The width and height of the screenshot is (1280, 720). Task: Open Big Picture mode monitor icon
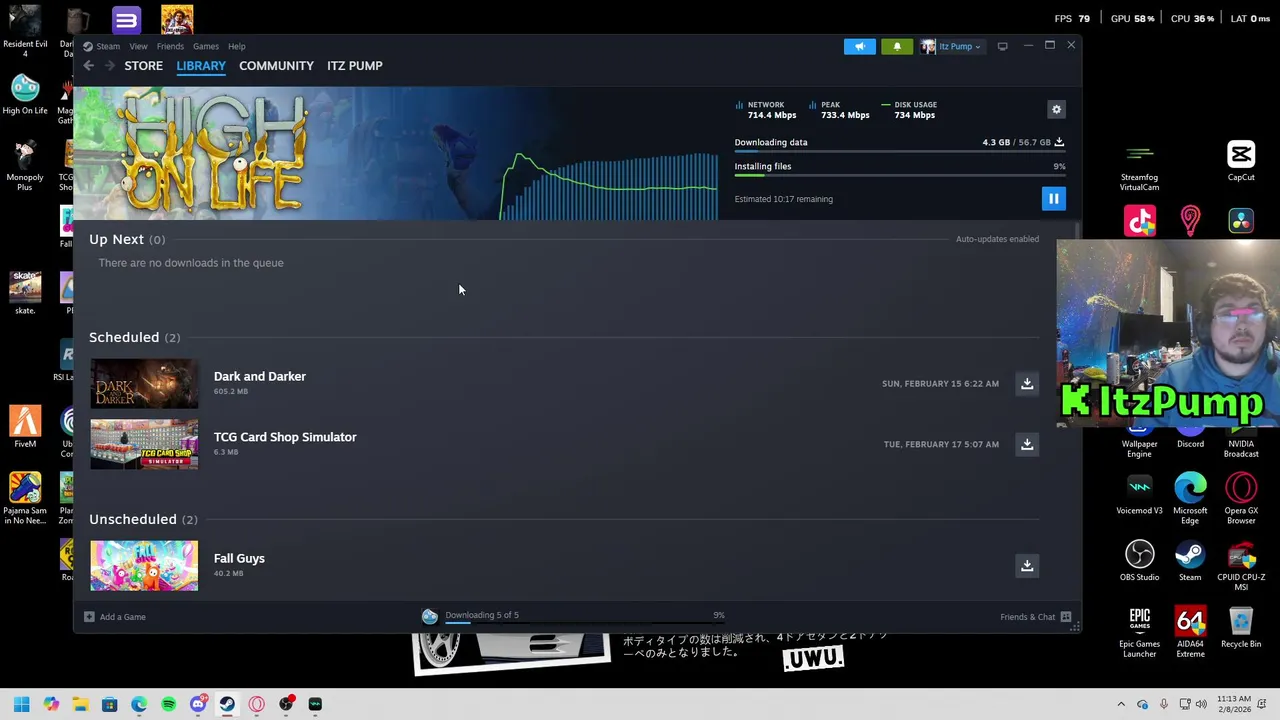(x=1002, y=46)
